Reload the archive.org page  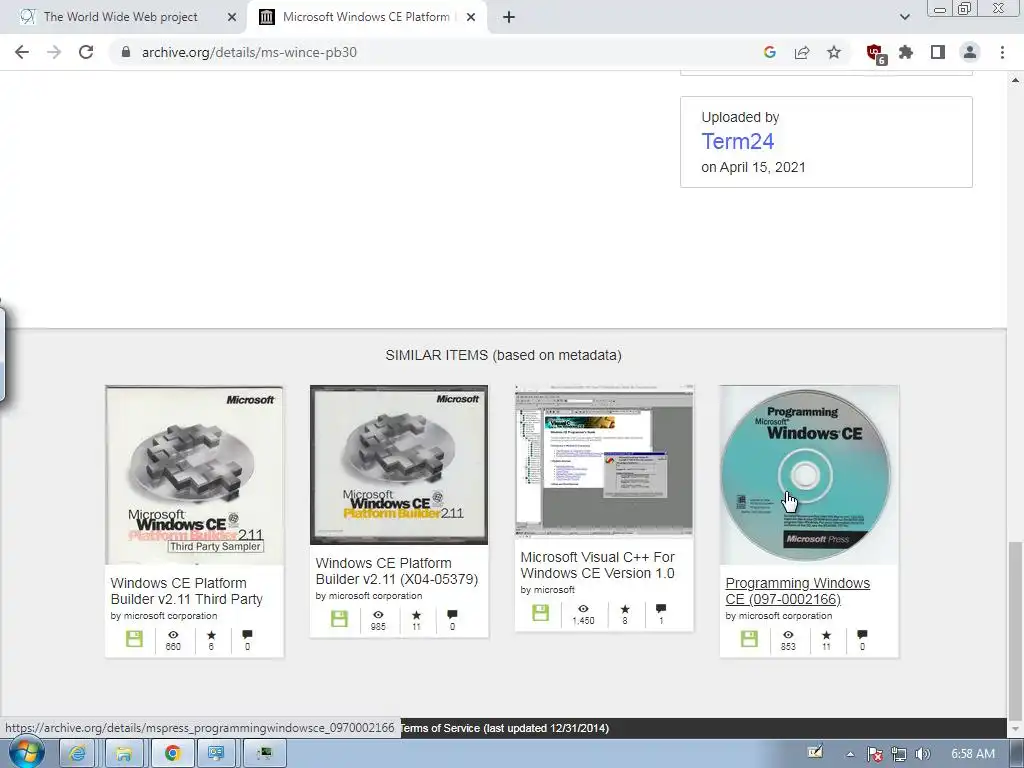86,52
